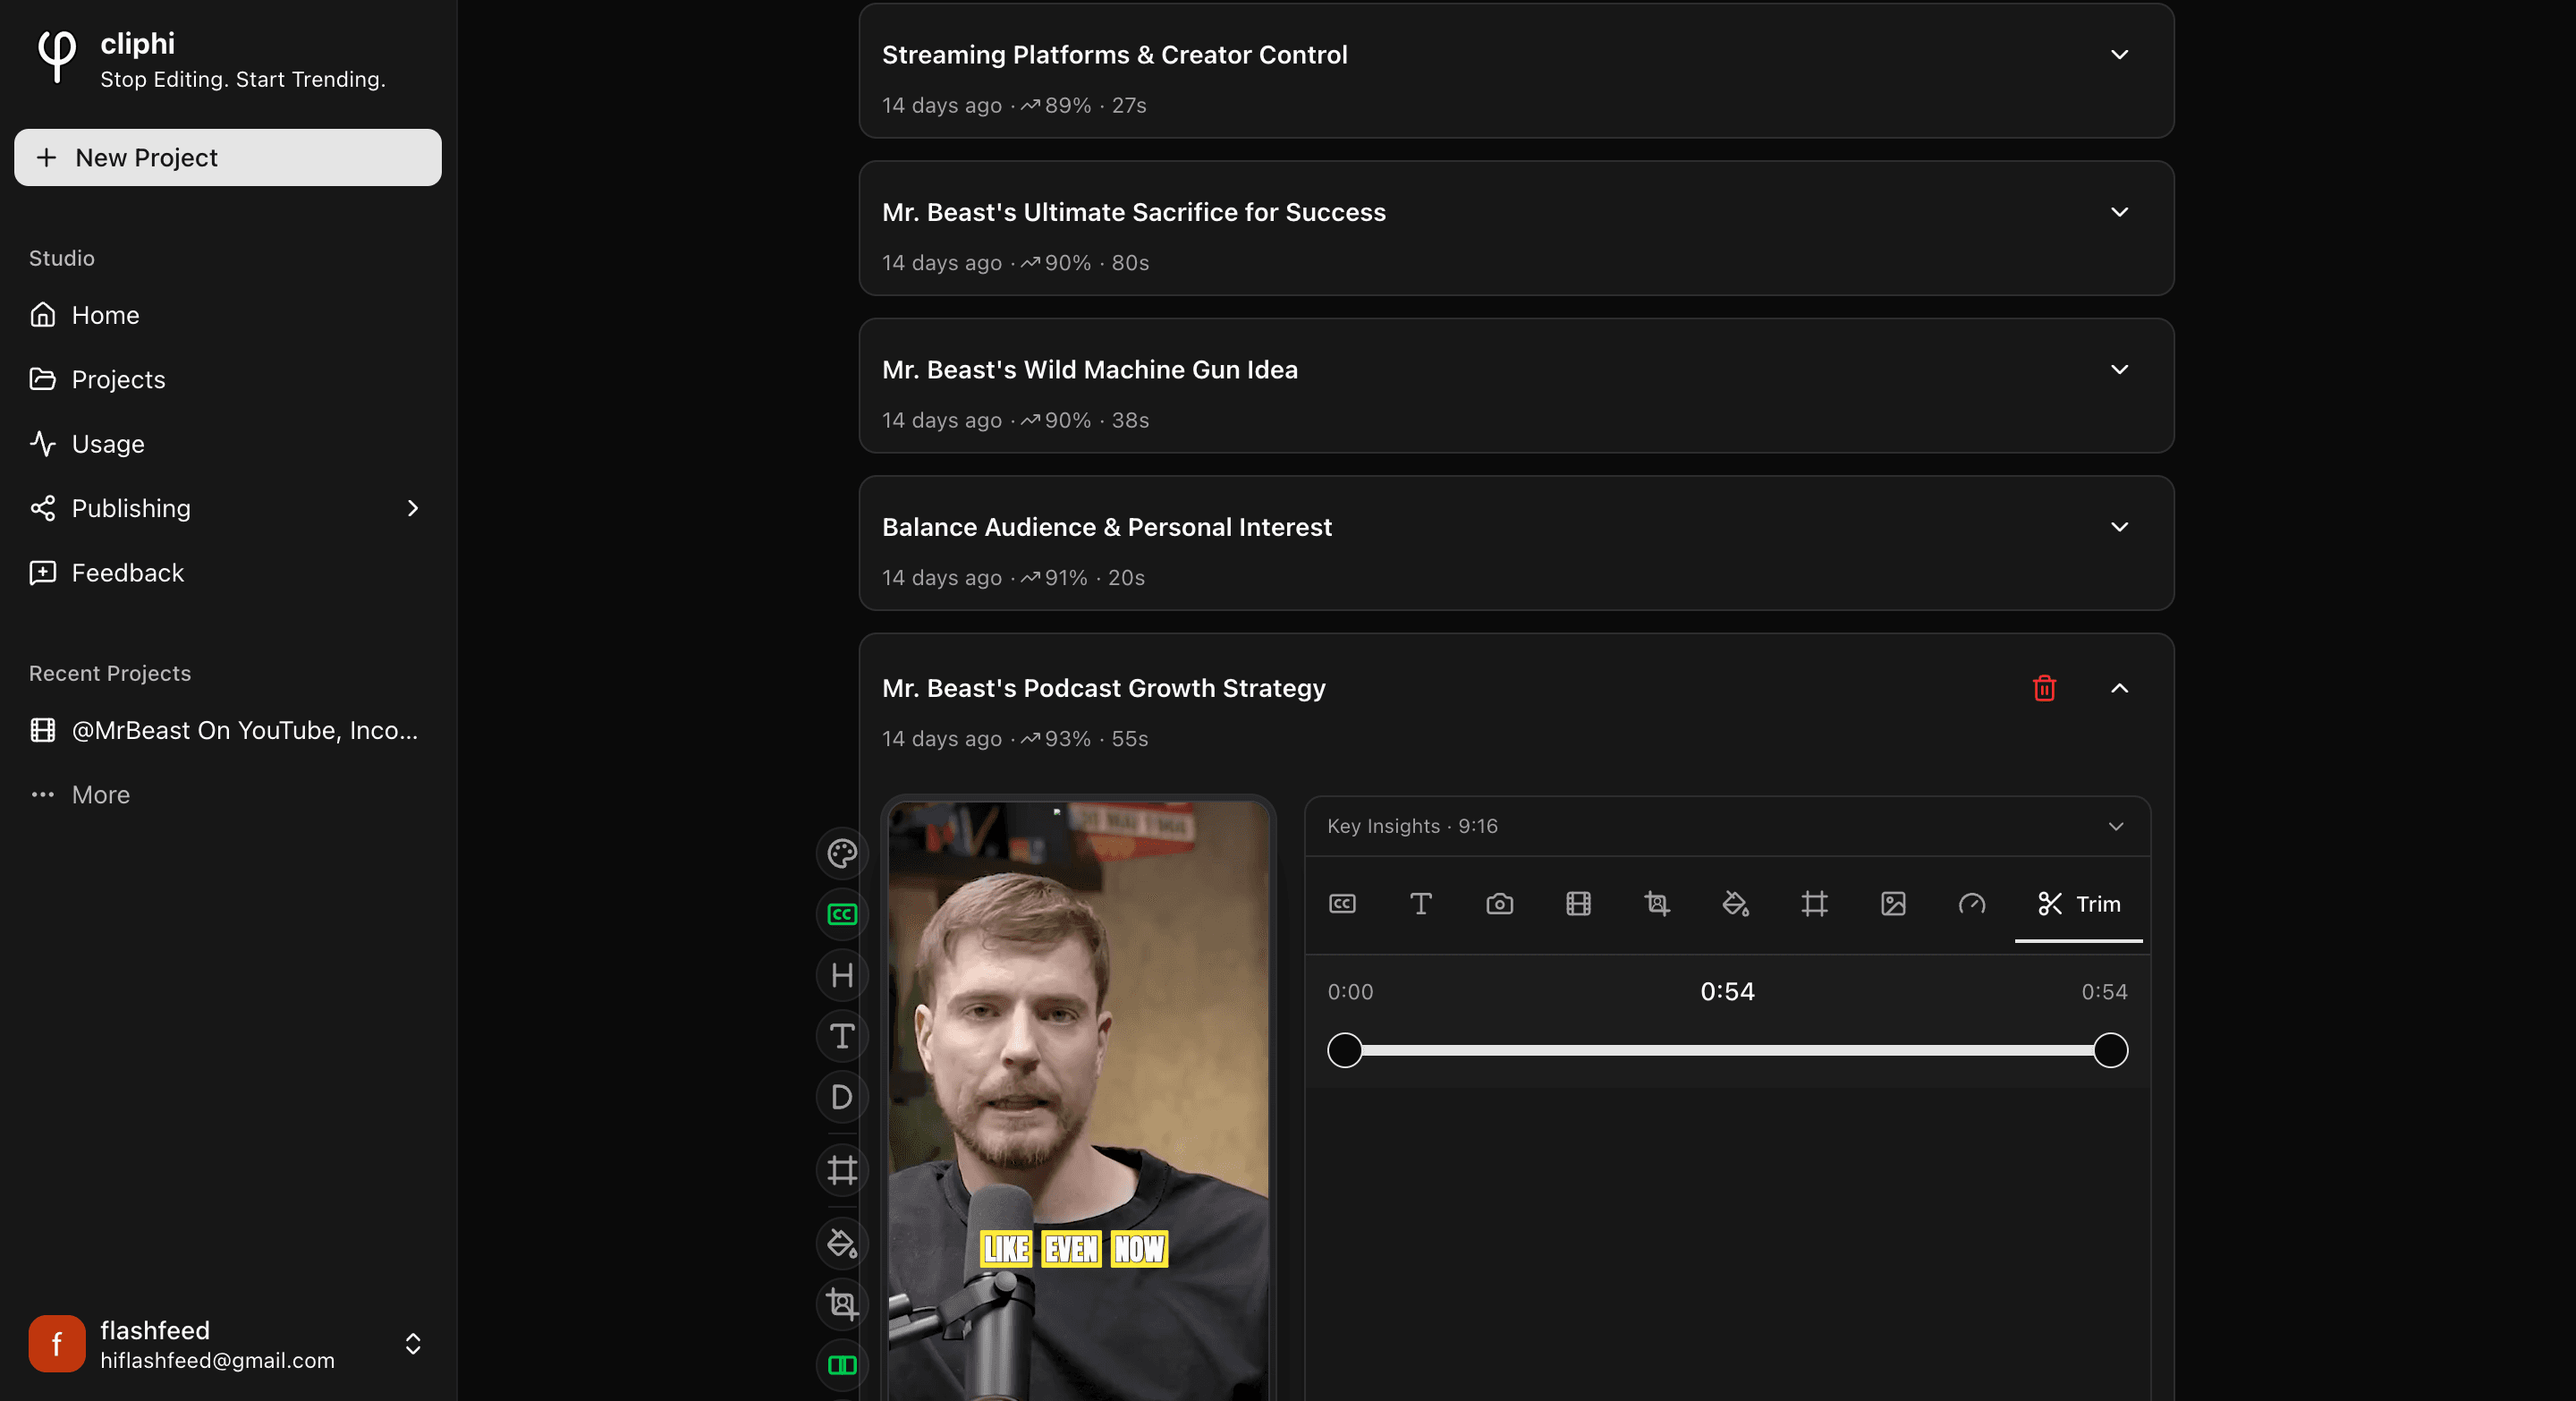The image size is (2576, 1401).
Task: Open the flashfeed account switcher
Action: 413,1344
